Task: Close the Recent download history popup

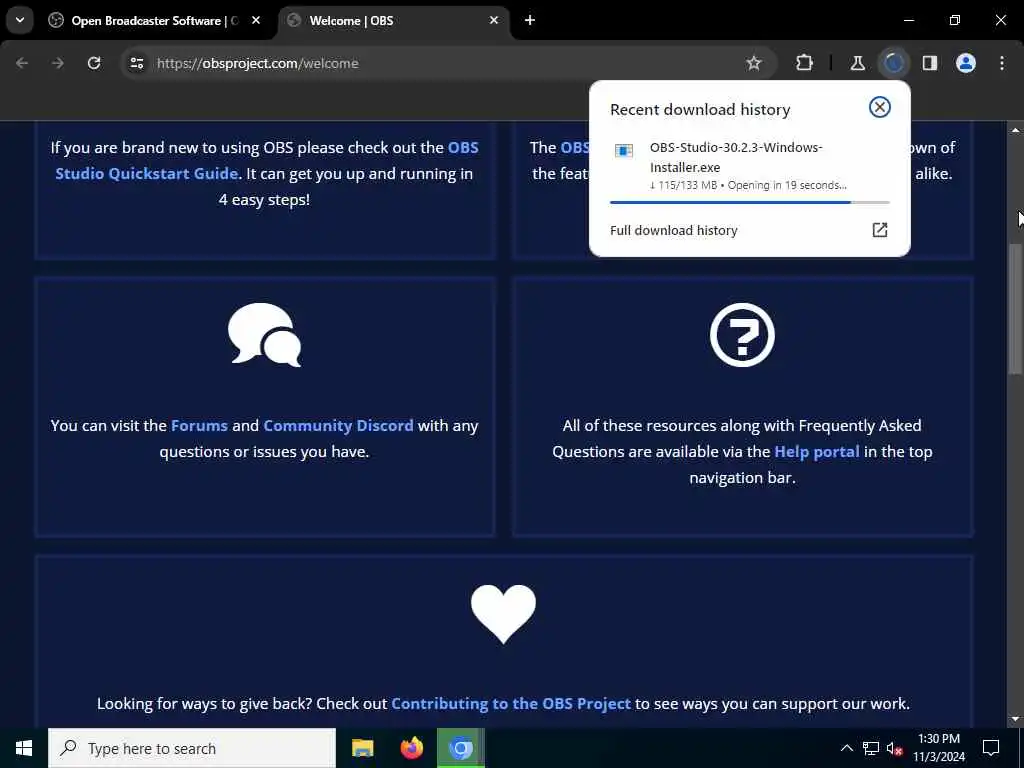Action: pyautogui.click(x=880, y=107)
